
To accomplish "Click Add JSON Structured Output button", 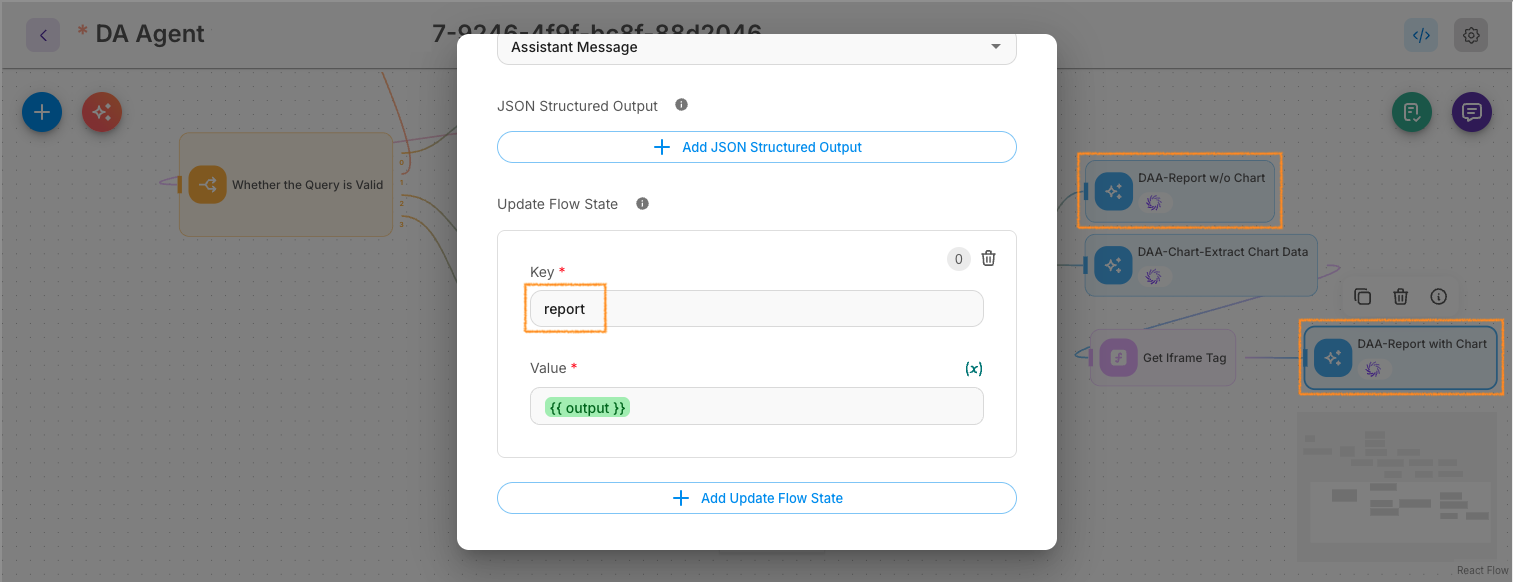I will click(x=756, y=147).
